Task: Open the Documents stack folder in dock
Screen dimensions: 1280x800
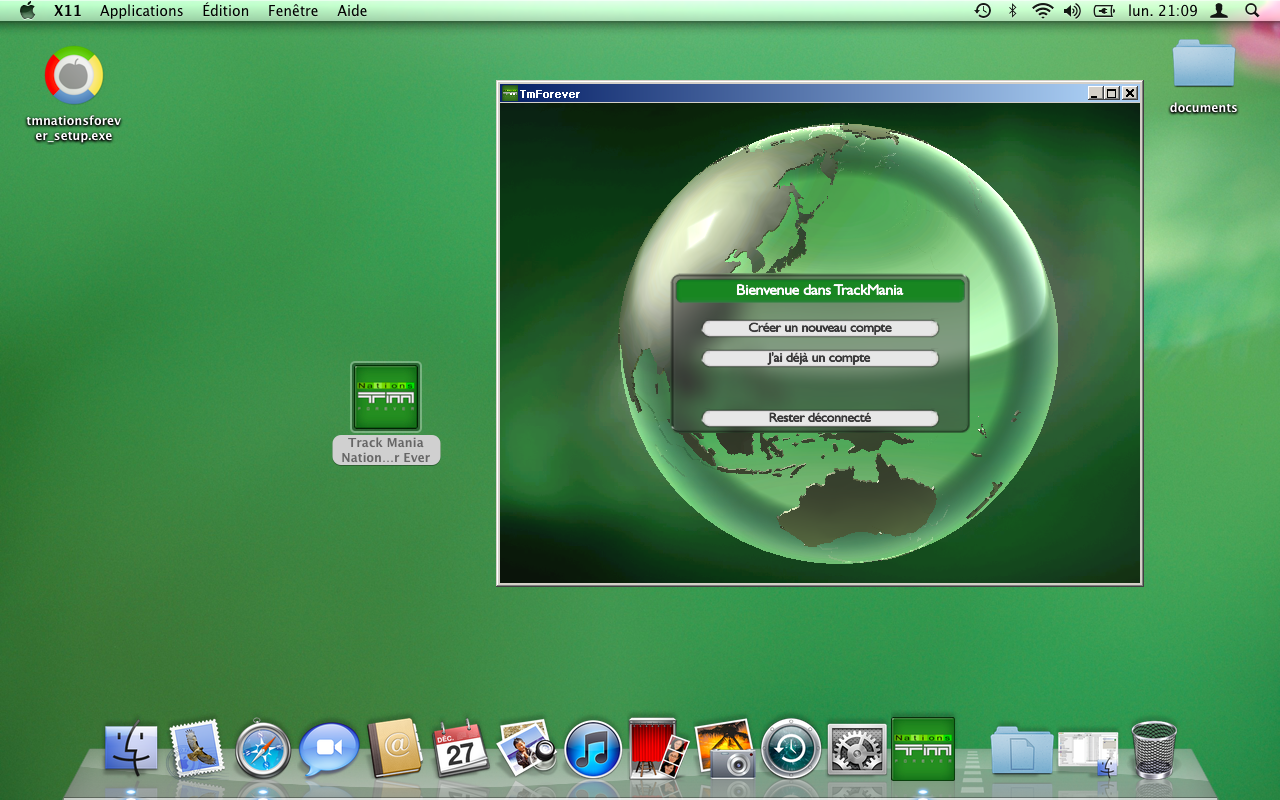Action: 1022,750
